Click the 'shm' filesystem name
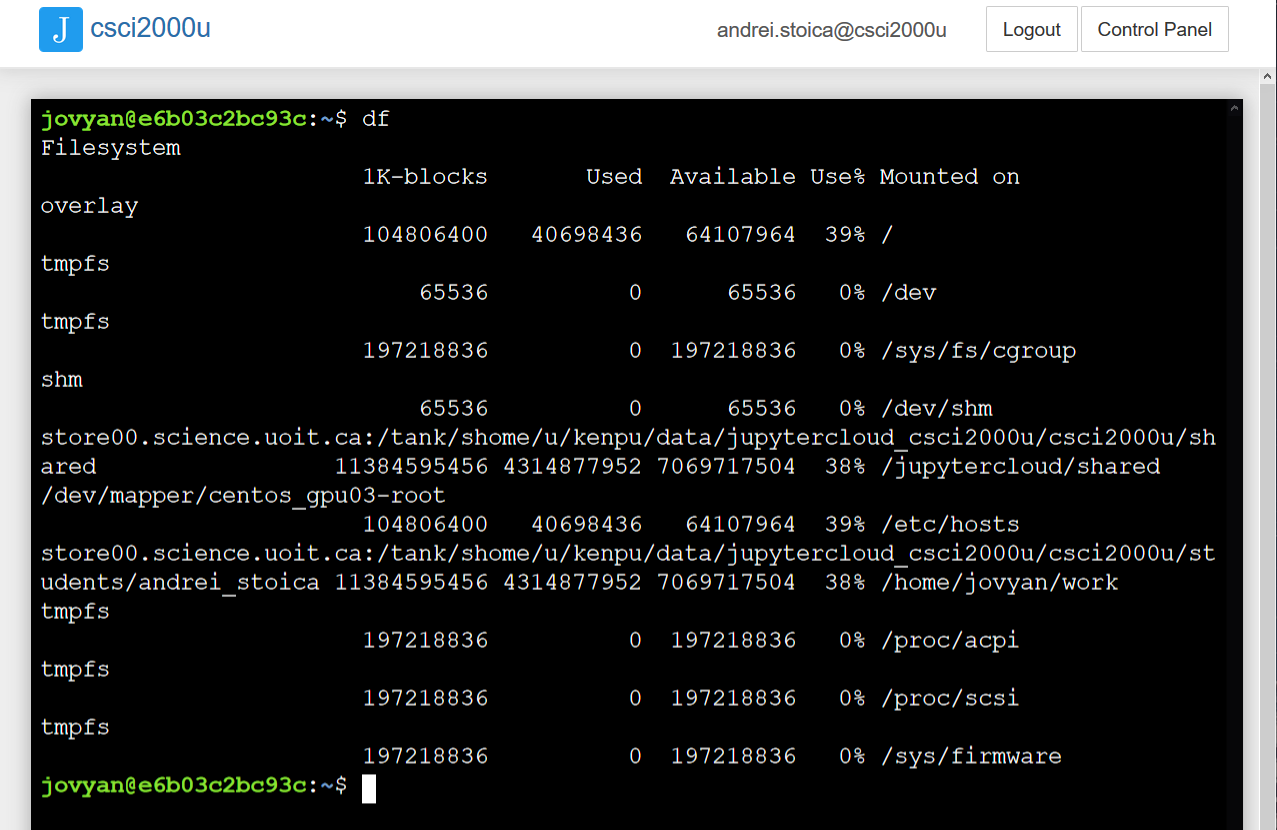 click(x=62, y=380)
